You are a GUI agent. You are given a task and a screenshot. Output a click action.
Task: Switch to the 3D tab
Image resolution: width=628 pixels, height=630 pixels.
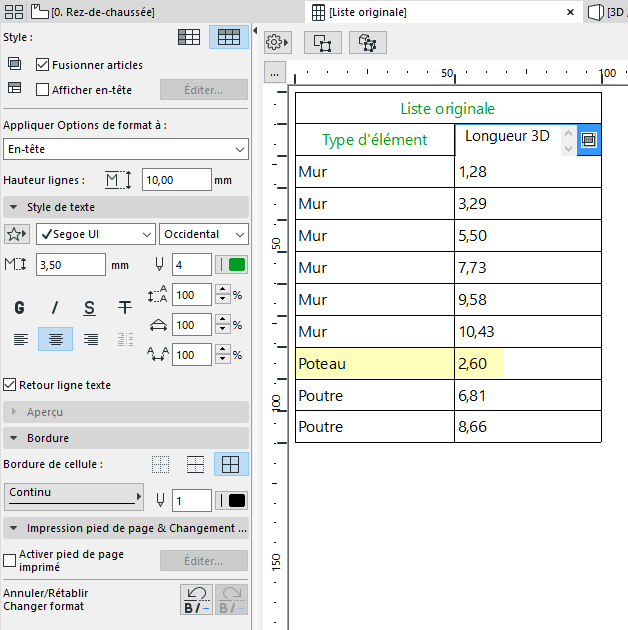coord(608,12)
